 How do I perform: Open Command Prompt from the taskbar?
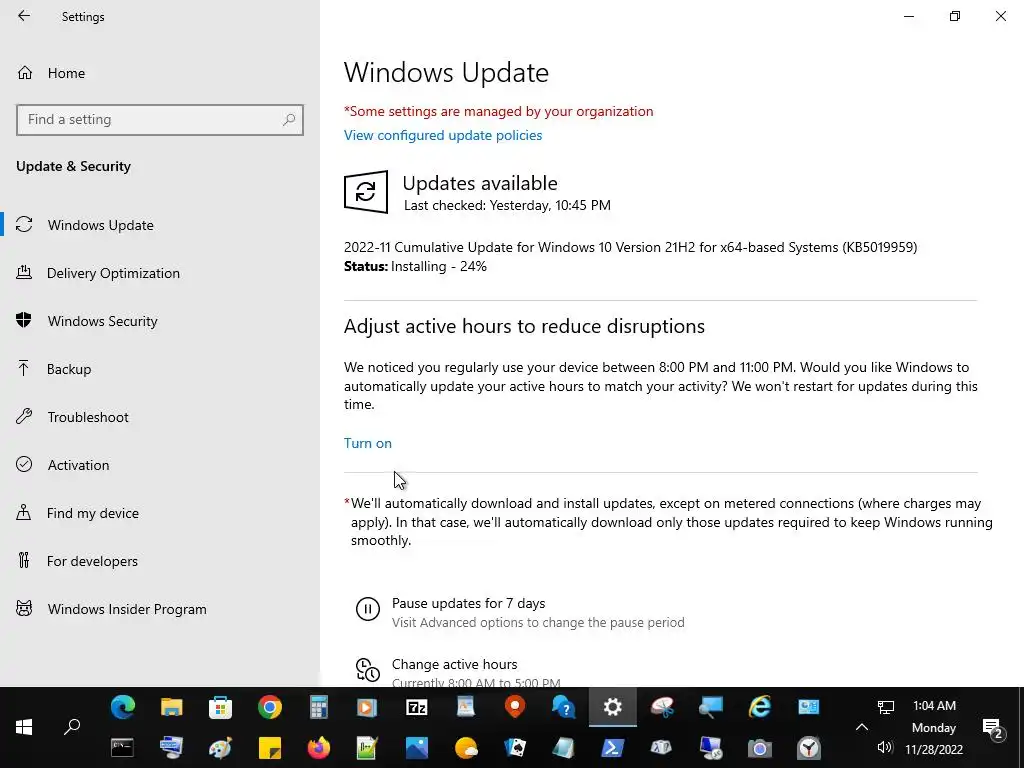123,748
